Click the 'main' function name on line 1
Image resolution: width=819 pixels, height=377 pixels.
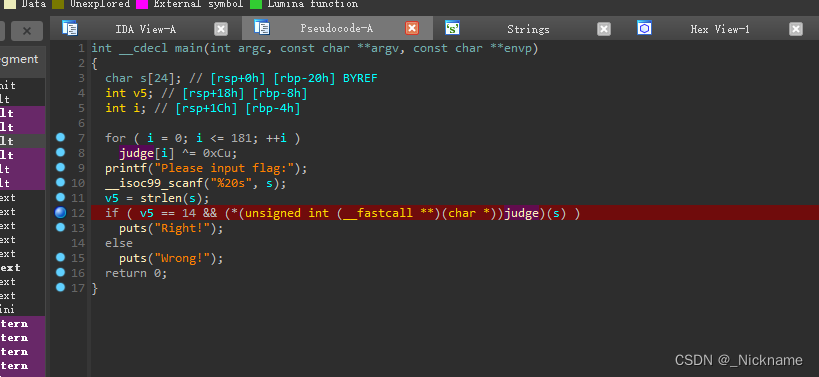[189, 49]
